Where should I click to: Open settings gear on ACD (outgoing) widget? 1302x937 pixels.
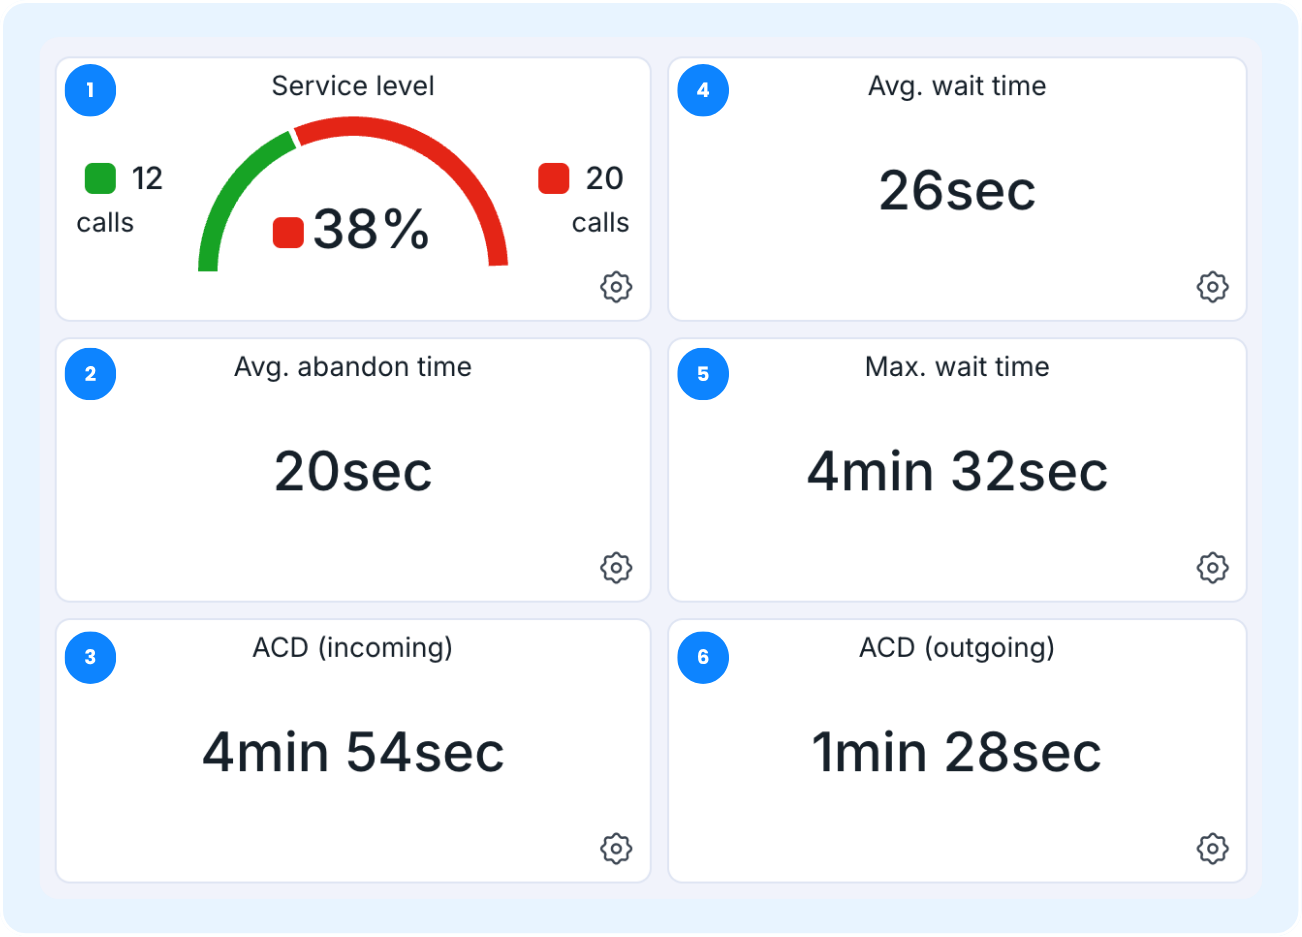point(1212,849)
